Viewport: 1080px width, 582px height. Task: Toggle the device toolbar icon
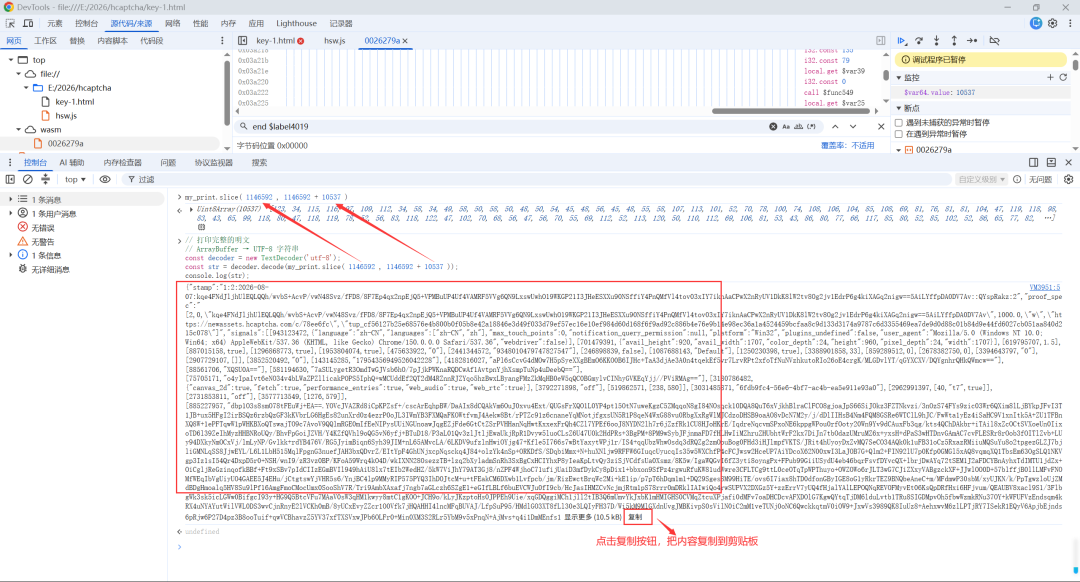click(28, 23)
